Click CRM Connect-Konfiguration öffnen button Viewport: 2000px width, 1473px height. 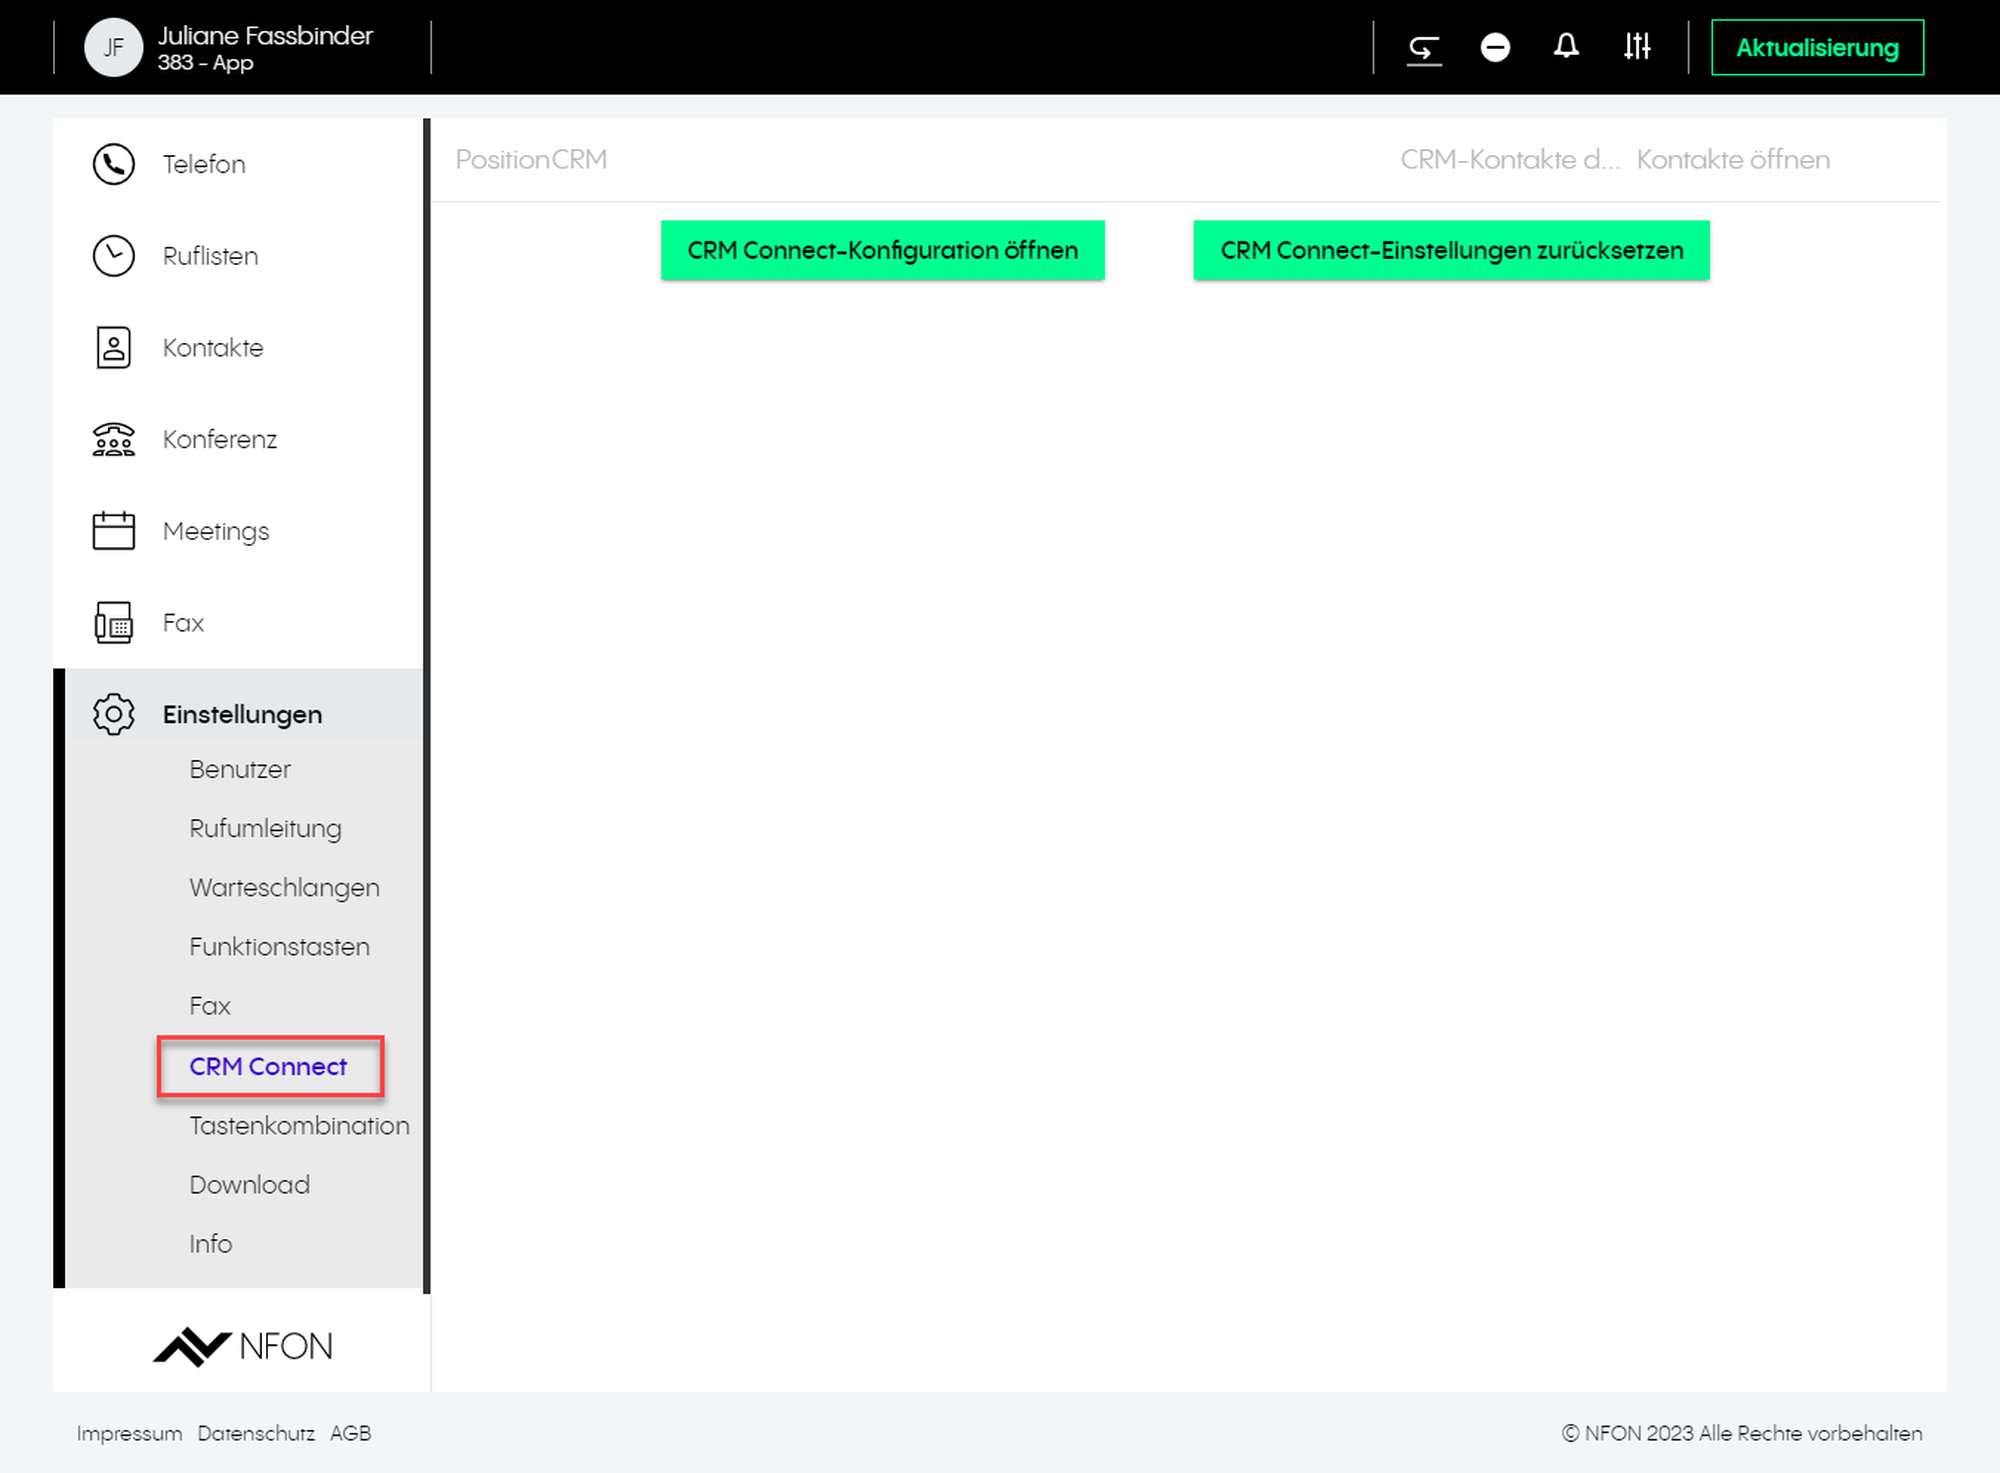882,250
